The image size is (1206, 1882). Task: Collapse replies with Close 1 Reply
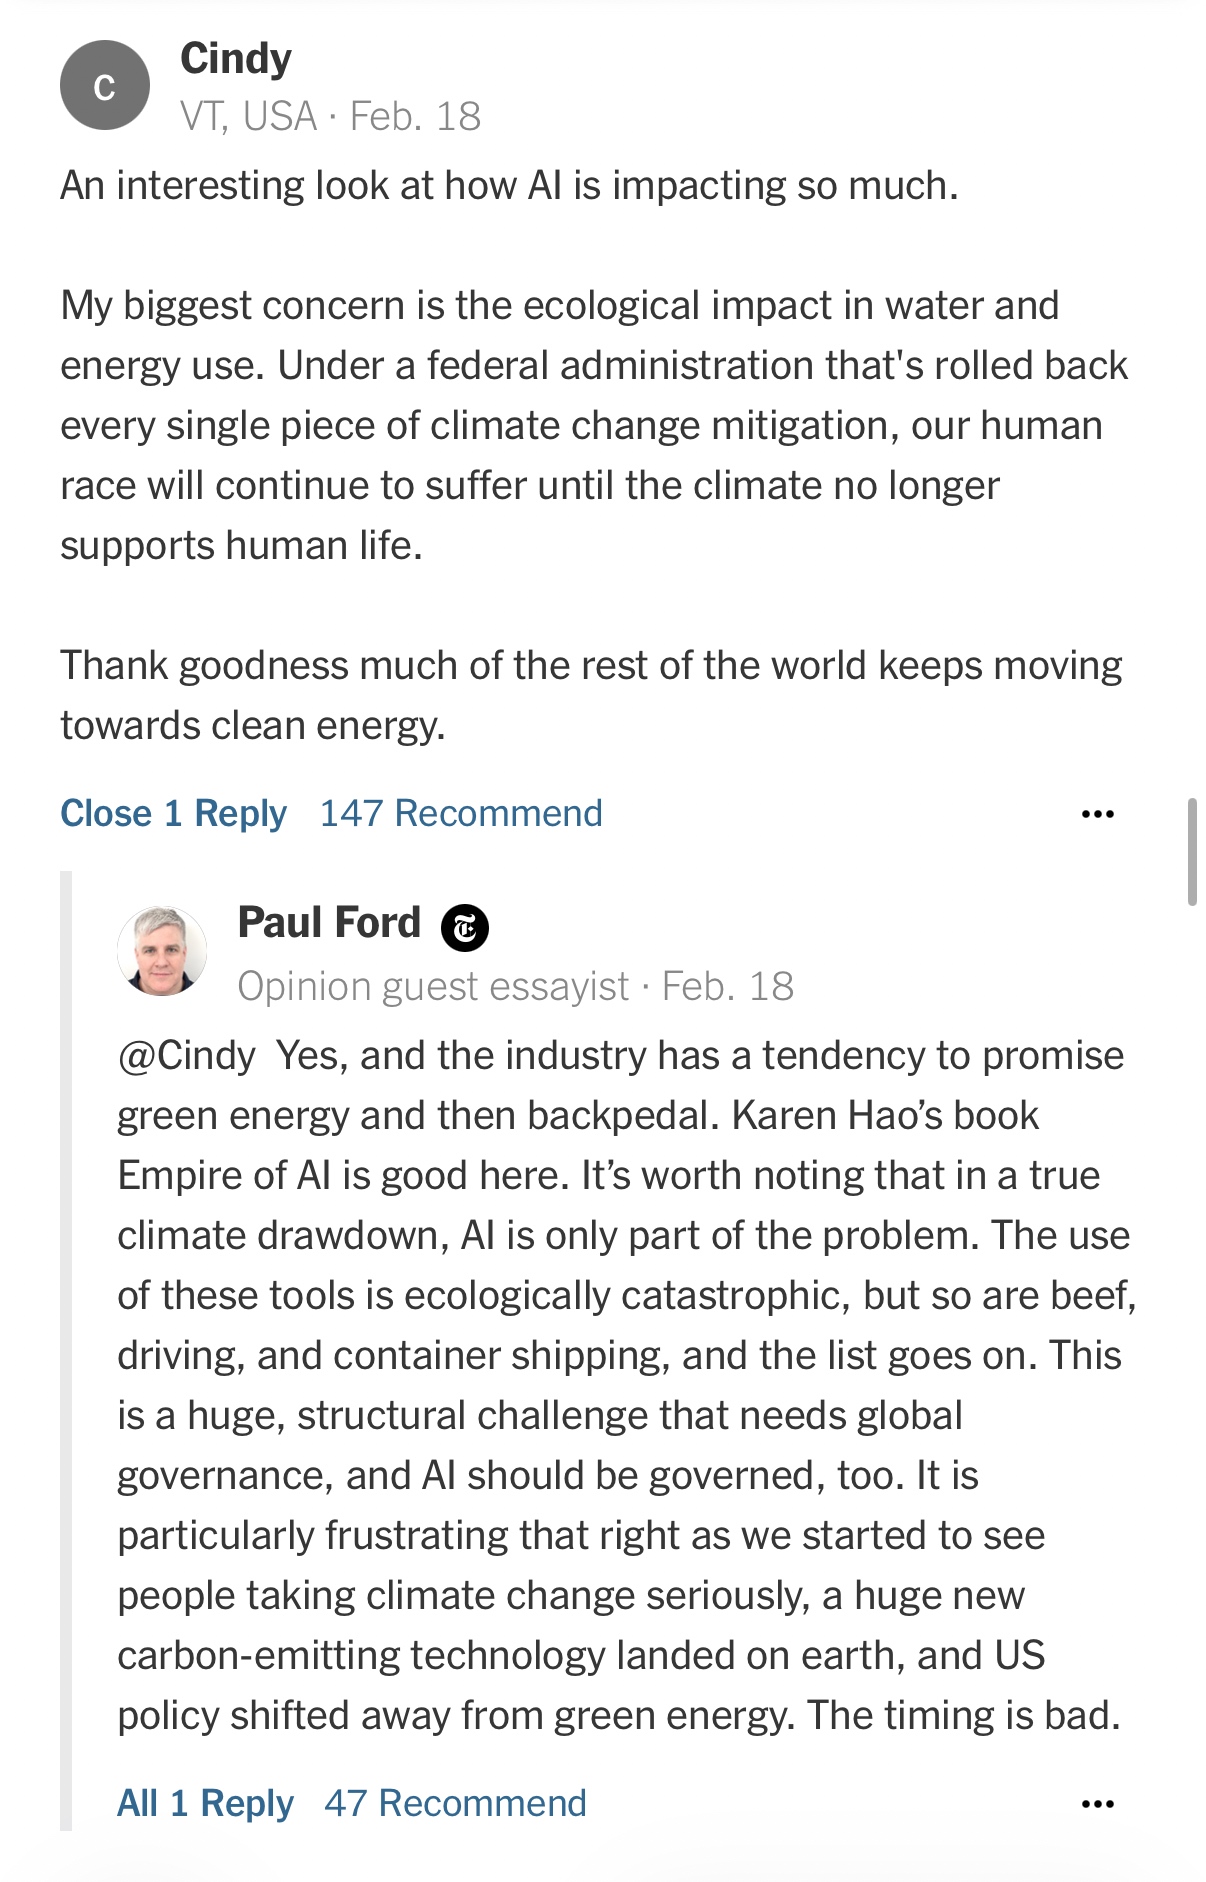(173, 814)
